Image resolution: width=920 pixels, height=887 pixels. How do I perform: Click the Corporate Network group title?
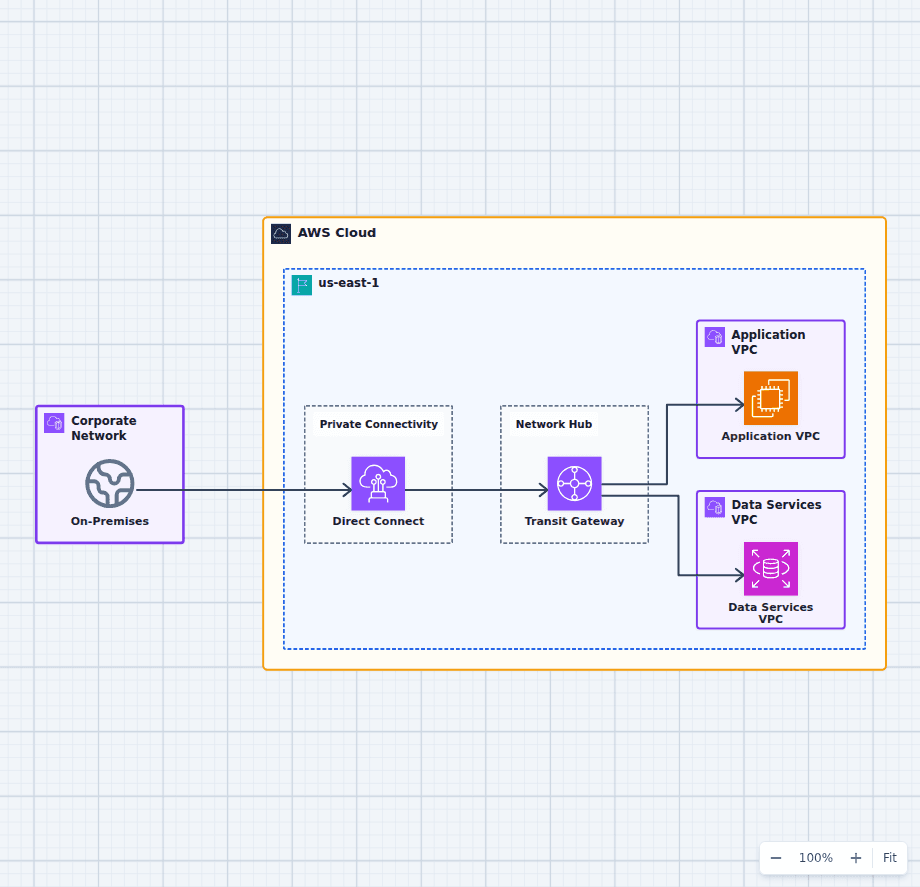tap(104, 428)
